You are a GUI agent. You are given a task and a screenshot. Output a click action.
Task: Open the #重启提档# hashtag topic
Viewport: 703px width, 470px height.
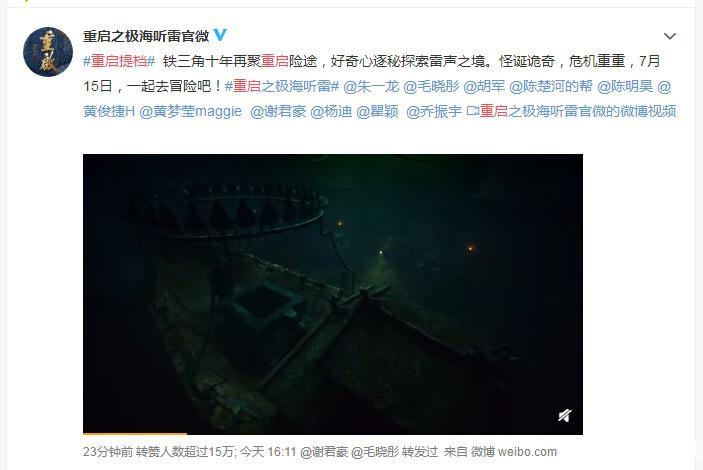point(119,61)
